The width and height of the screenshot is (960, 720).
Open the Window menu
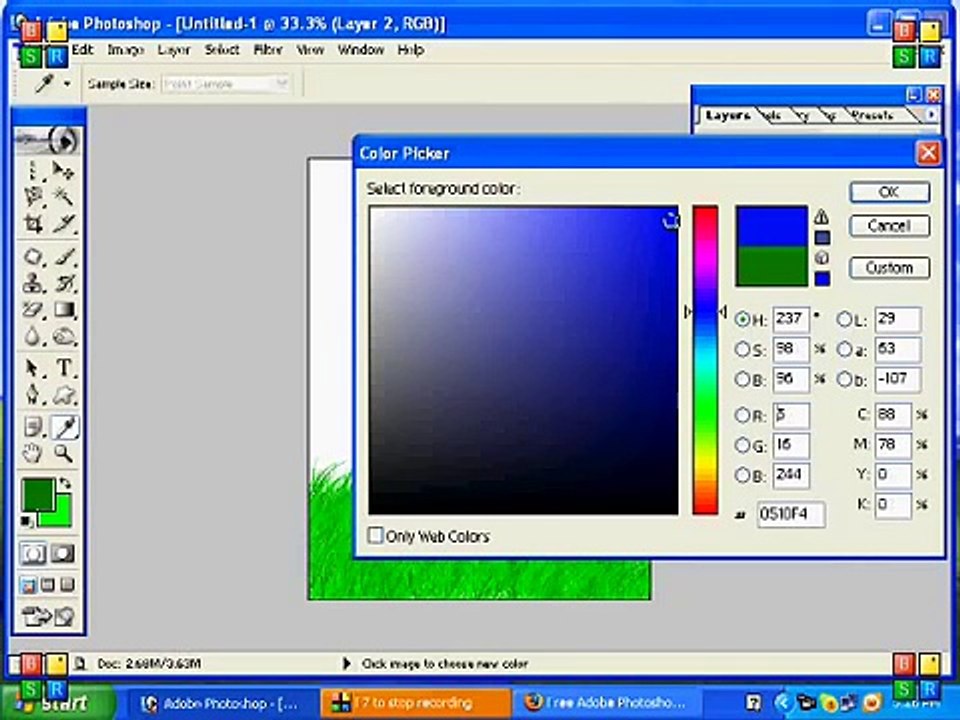(x=361, y=50)
